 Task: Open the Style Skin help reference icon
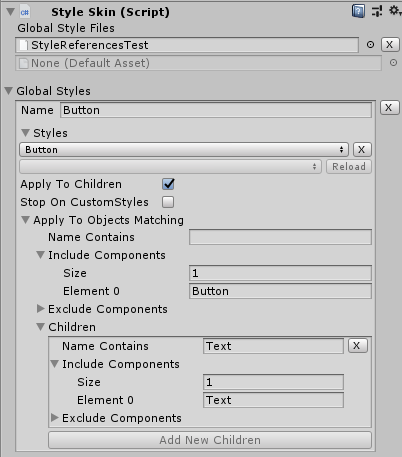point(358,11)
